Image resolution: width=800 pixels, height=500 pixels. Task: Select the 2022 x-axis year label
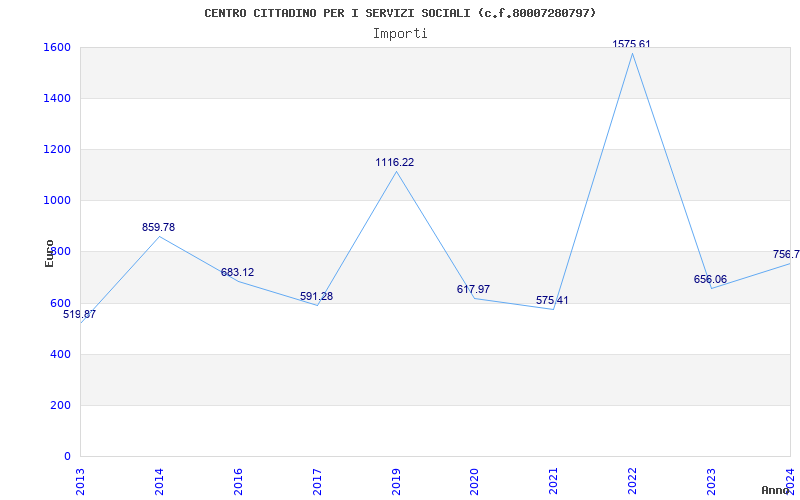(633, 481)
